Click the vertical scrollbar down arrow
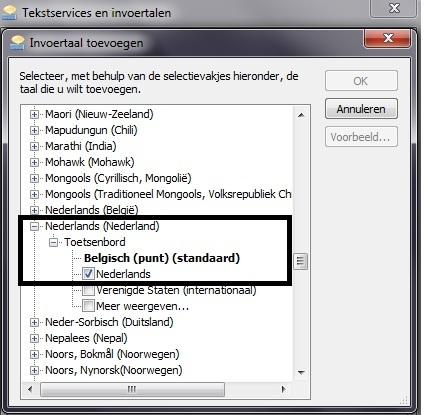This screenshot has height=415, width=427. pyautogui.click(x=301, y=372)
